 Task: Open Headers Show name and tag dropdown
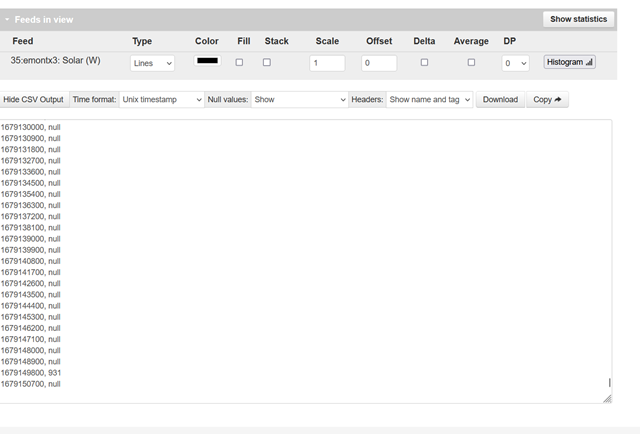(429, 100)
